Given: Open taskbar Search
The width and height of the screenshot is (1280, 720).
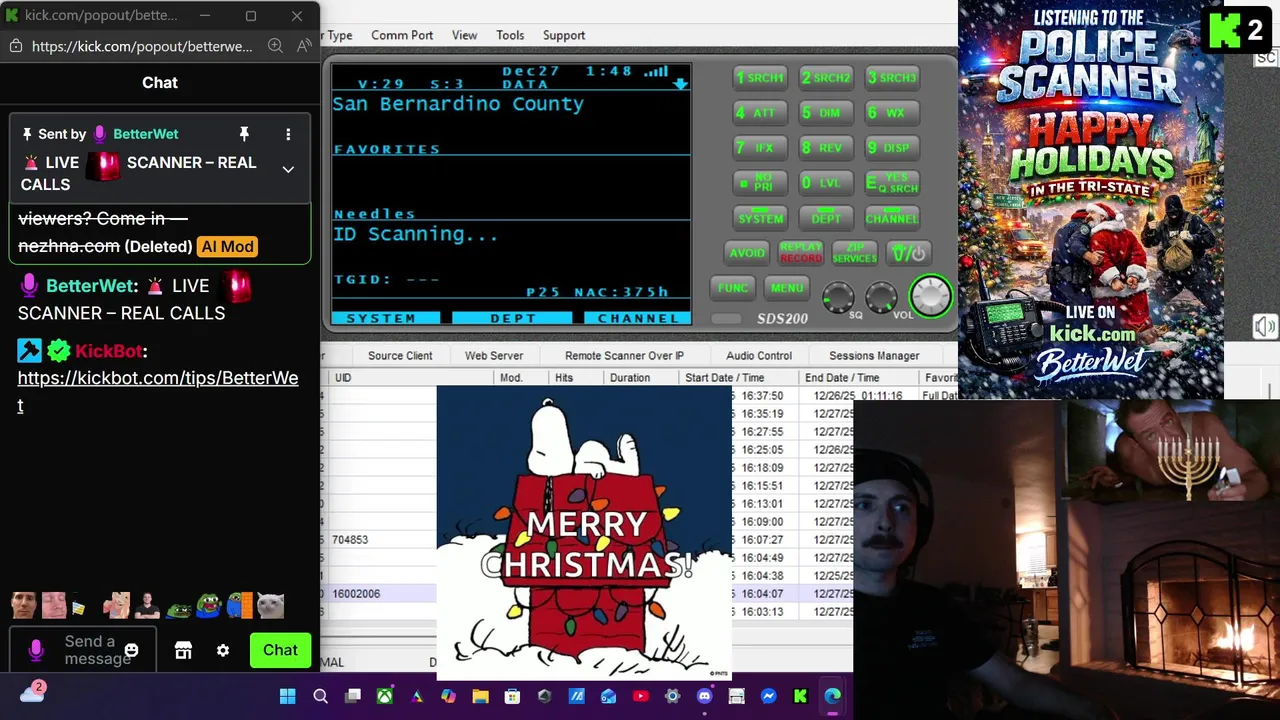Looking at the screenshot, I should [320, 696].
